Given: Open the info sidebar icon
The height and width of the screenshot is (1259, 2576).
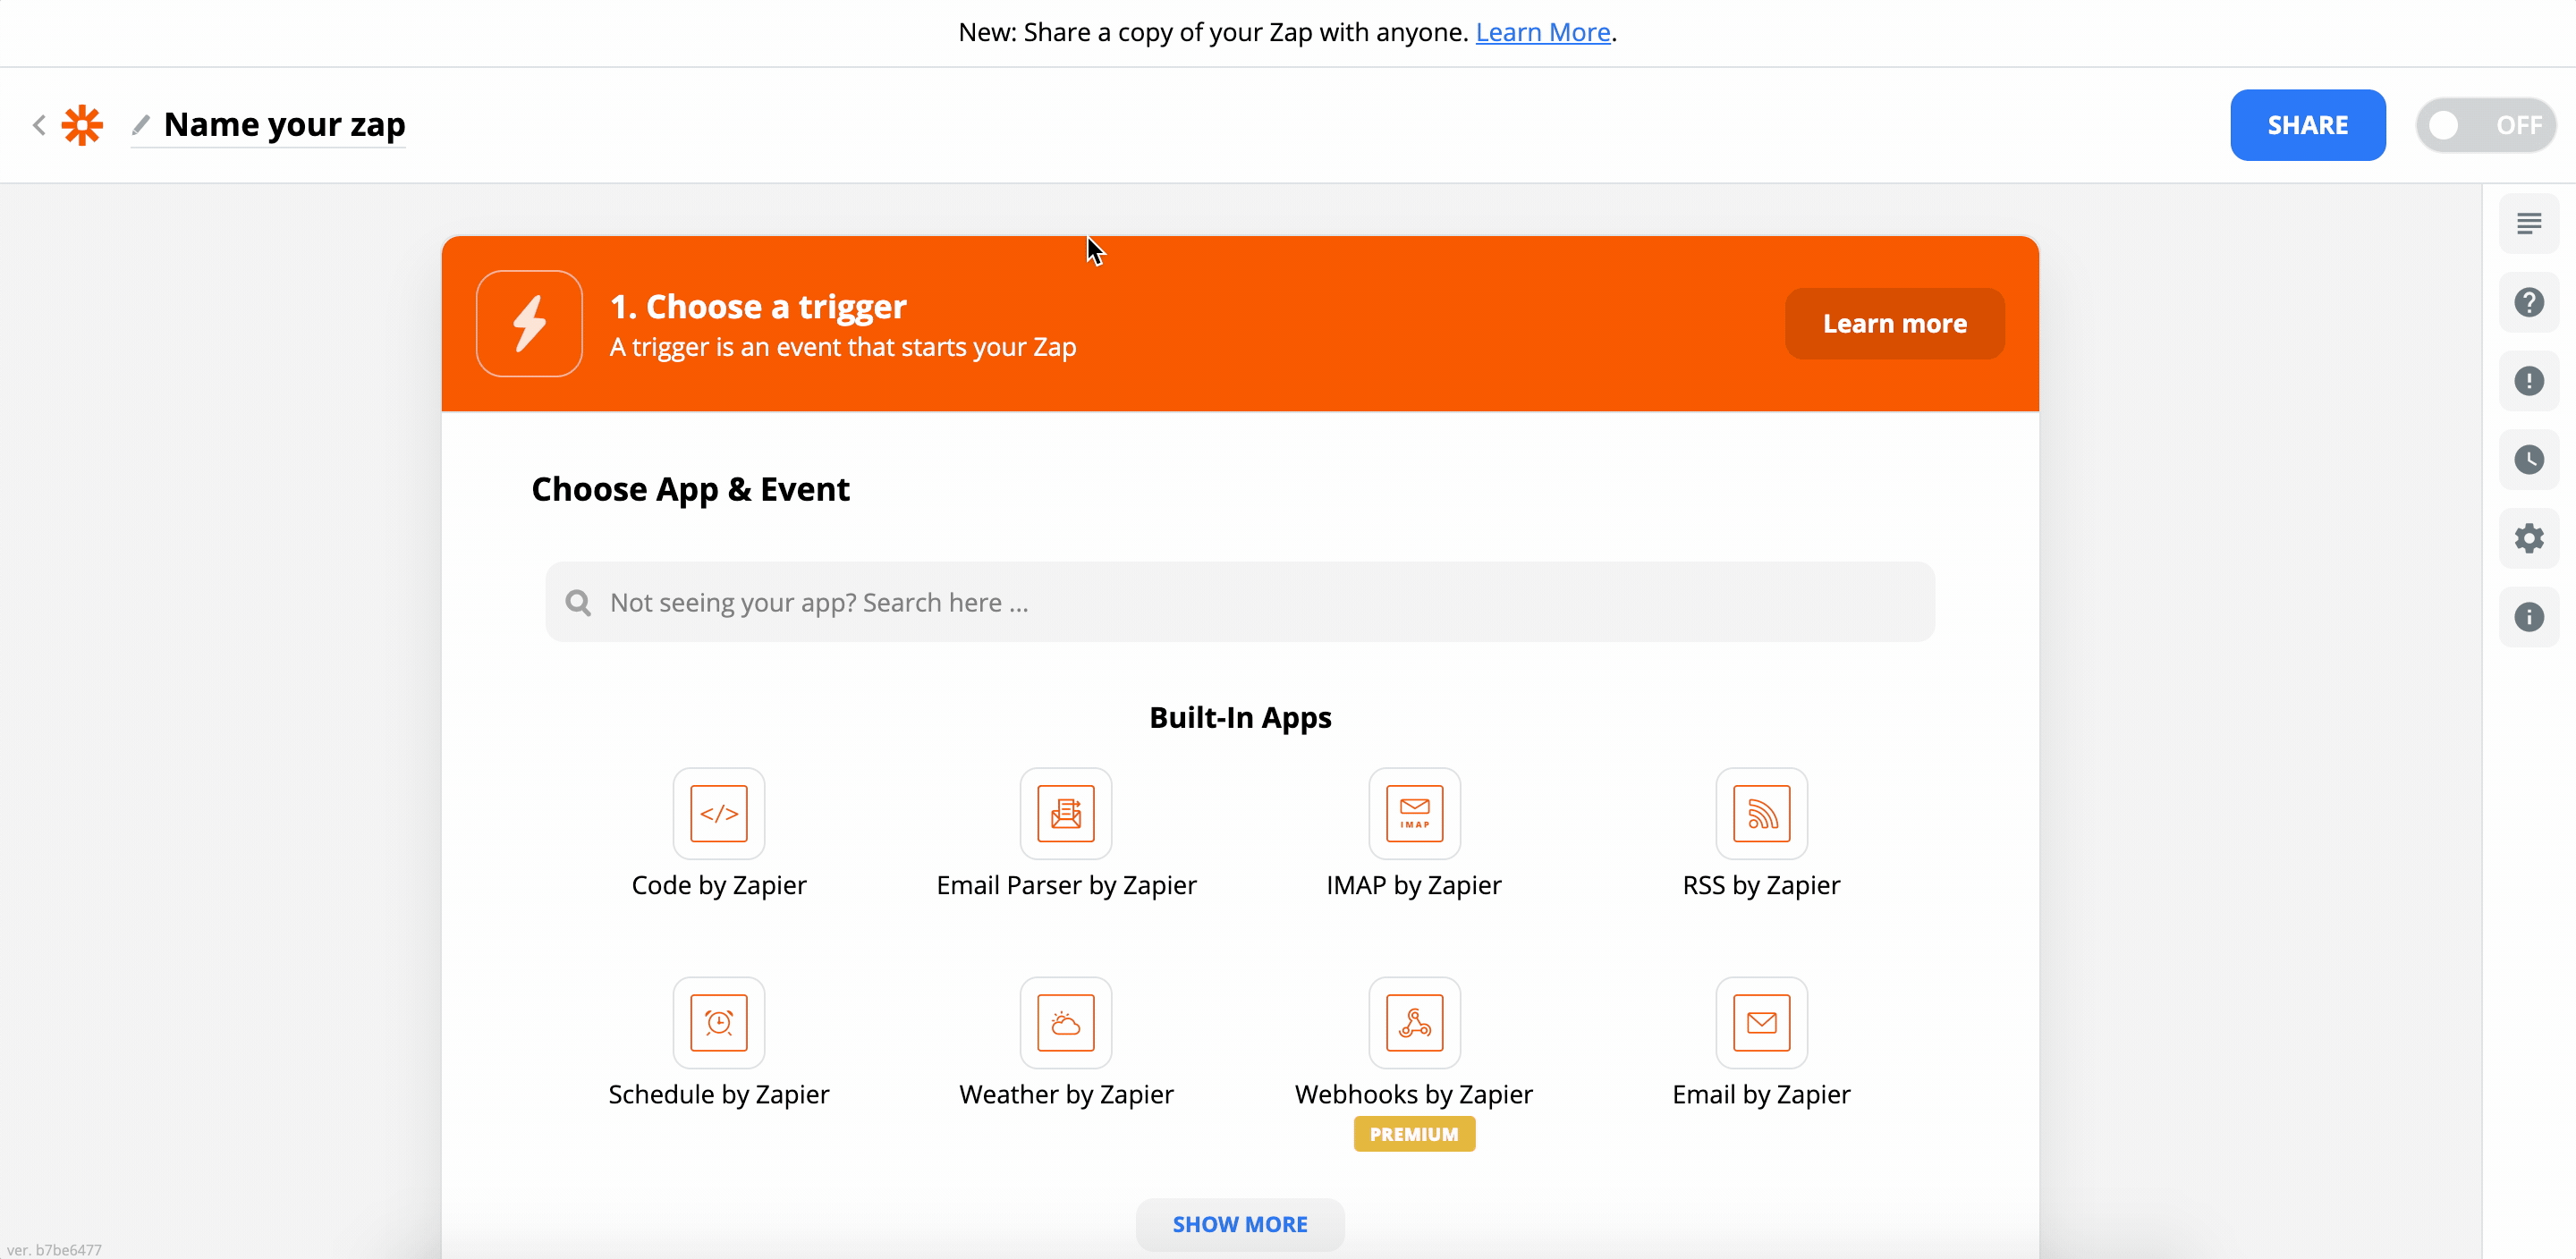Looking at the screenshot, I should [x=2529, y=617].
